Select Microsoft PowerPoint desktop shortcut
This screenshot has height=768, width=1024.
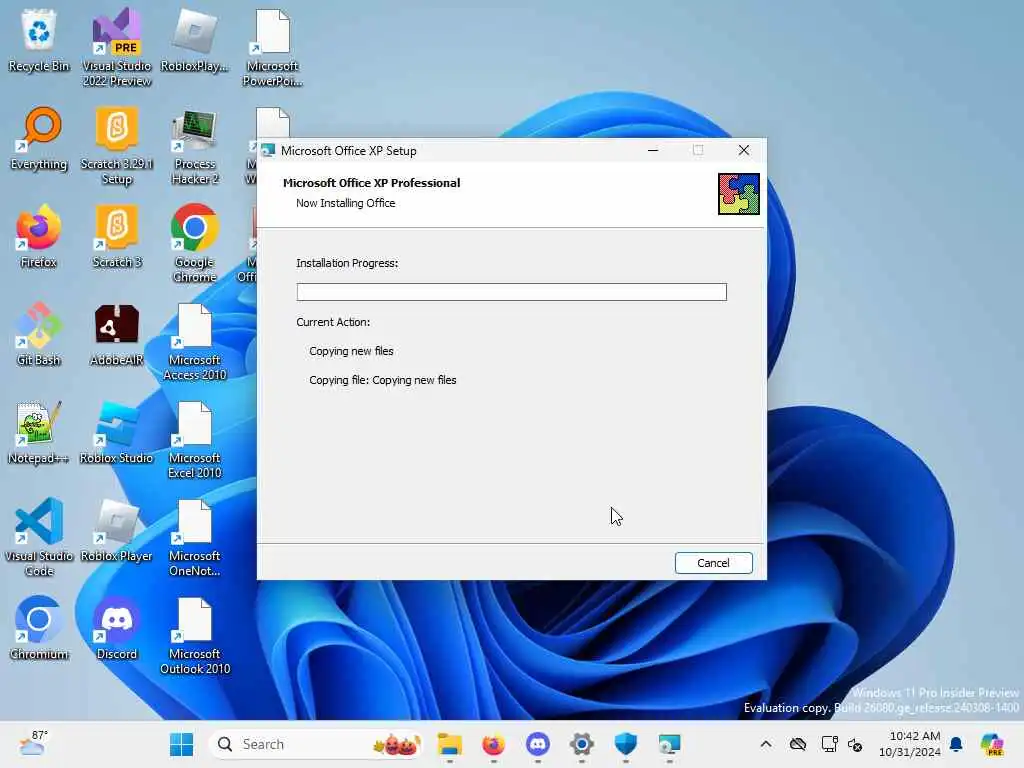(273, 47)
